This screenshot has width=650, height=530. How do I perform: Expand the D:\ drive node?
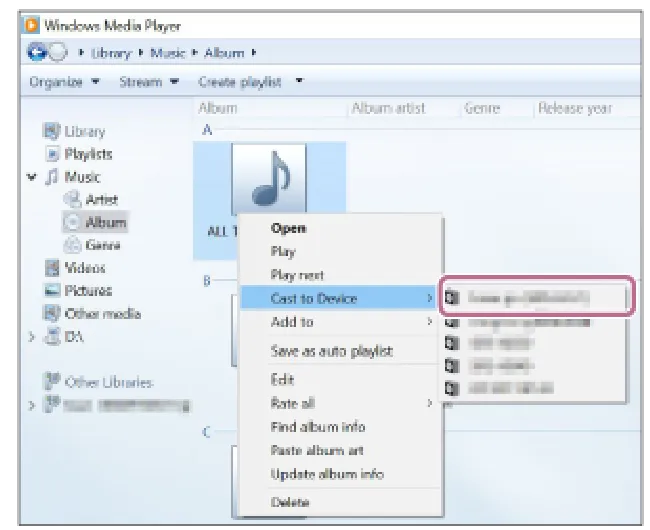coord(32,337)
